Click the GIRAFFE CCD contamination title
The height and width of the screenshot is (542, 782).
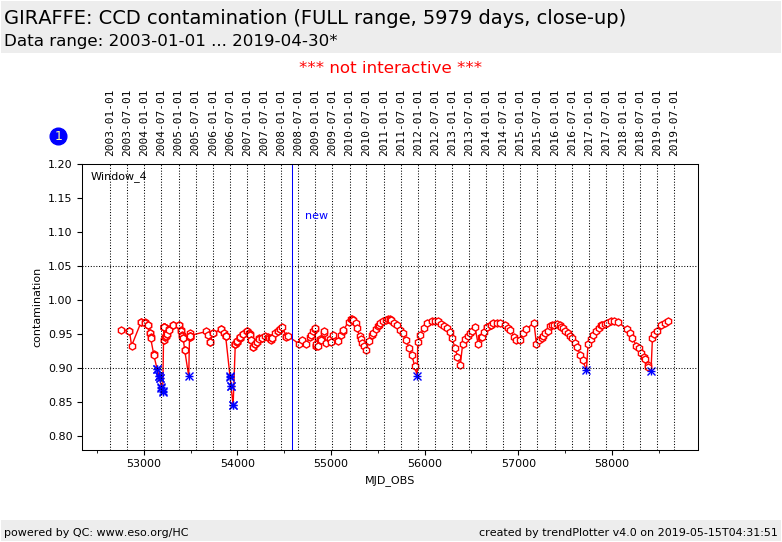(315, 18)
